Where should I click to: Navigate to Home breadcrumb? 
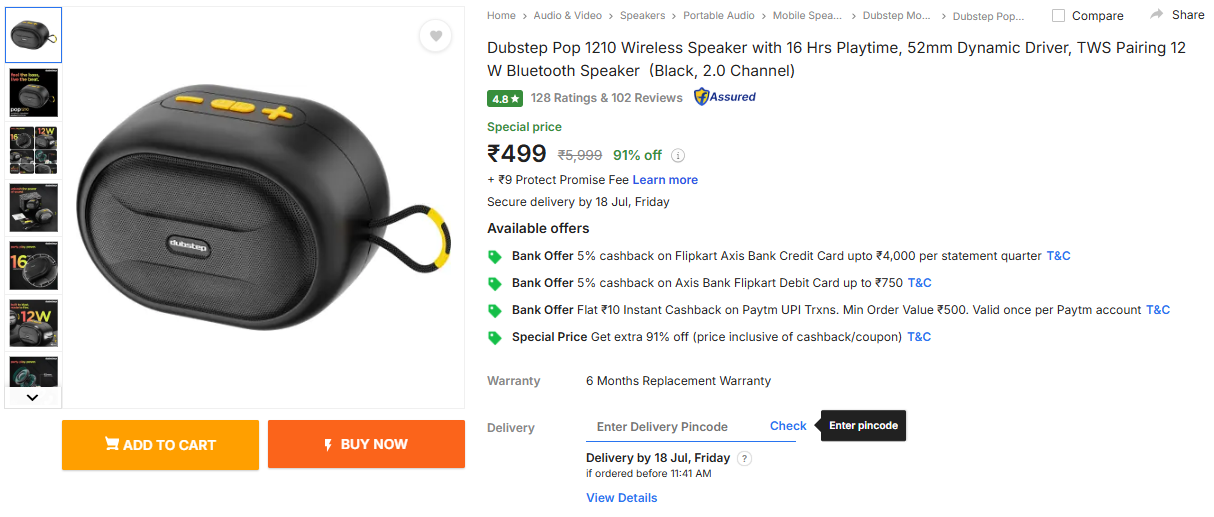(x=501, y=16)
